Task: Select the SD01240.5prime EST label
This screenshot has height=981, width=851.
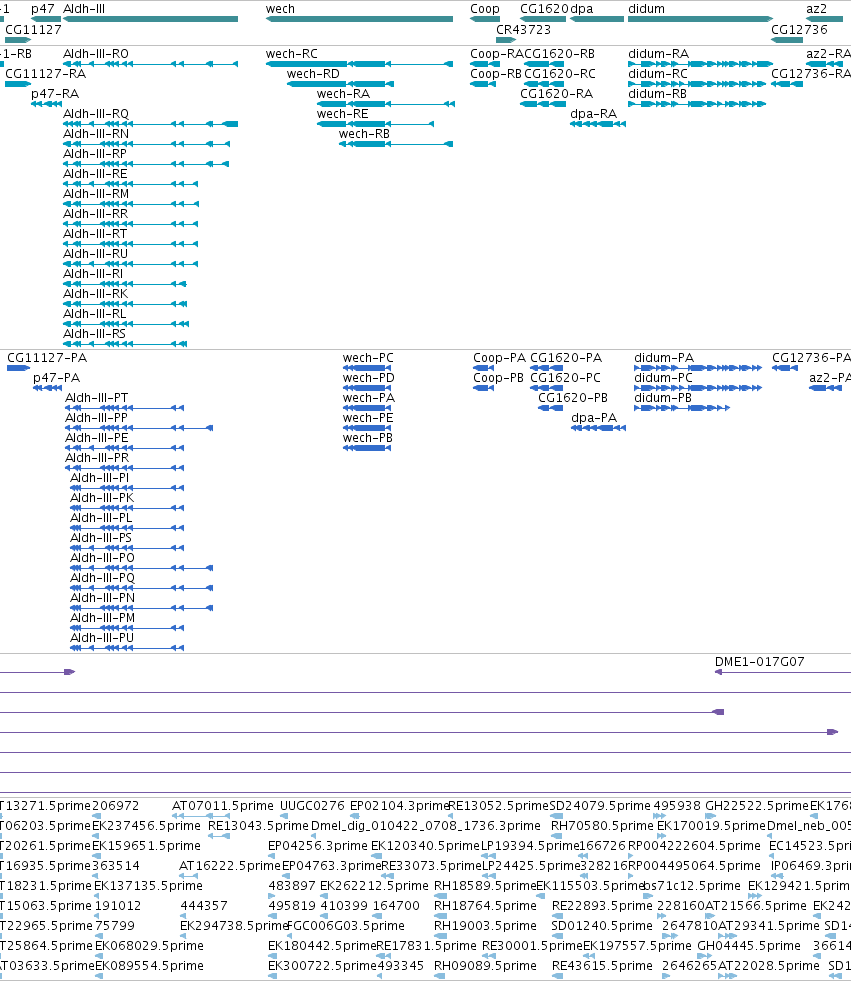Action: click(x=602, y=926)
